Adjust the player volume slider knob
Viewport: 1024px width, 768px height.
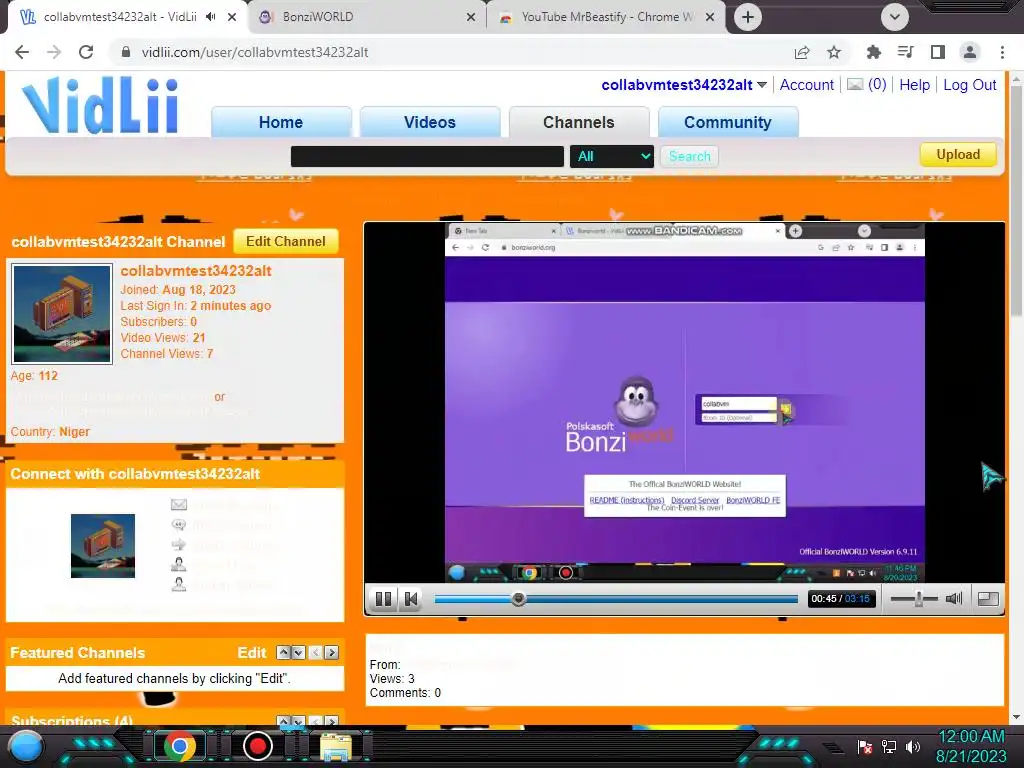coord(918,598)
